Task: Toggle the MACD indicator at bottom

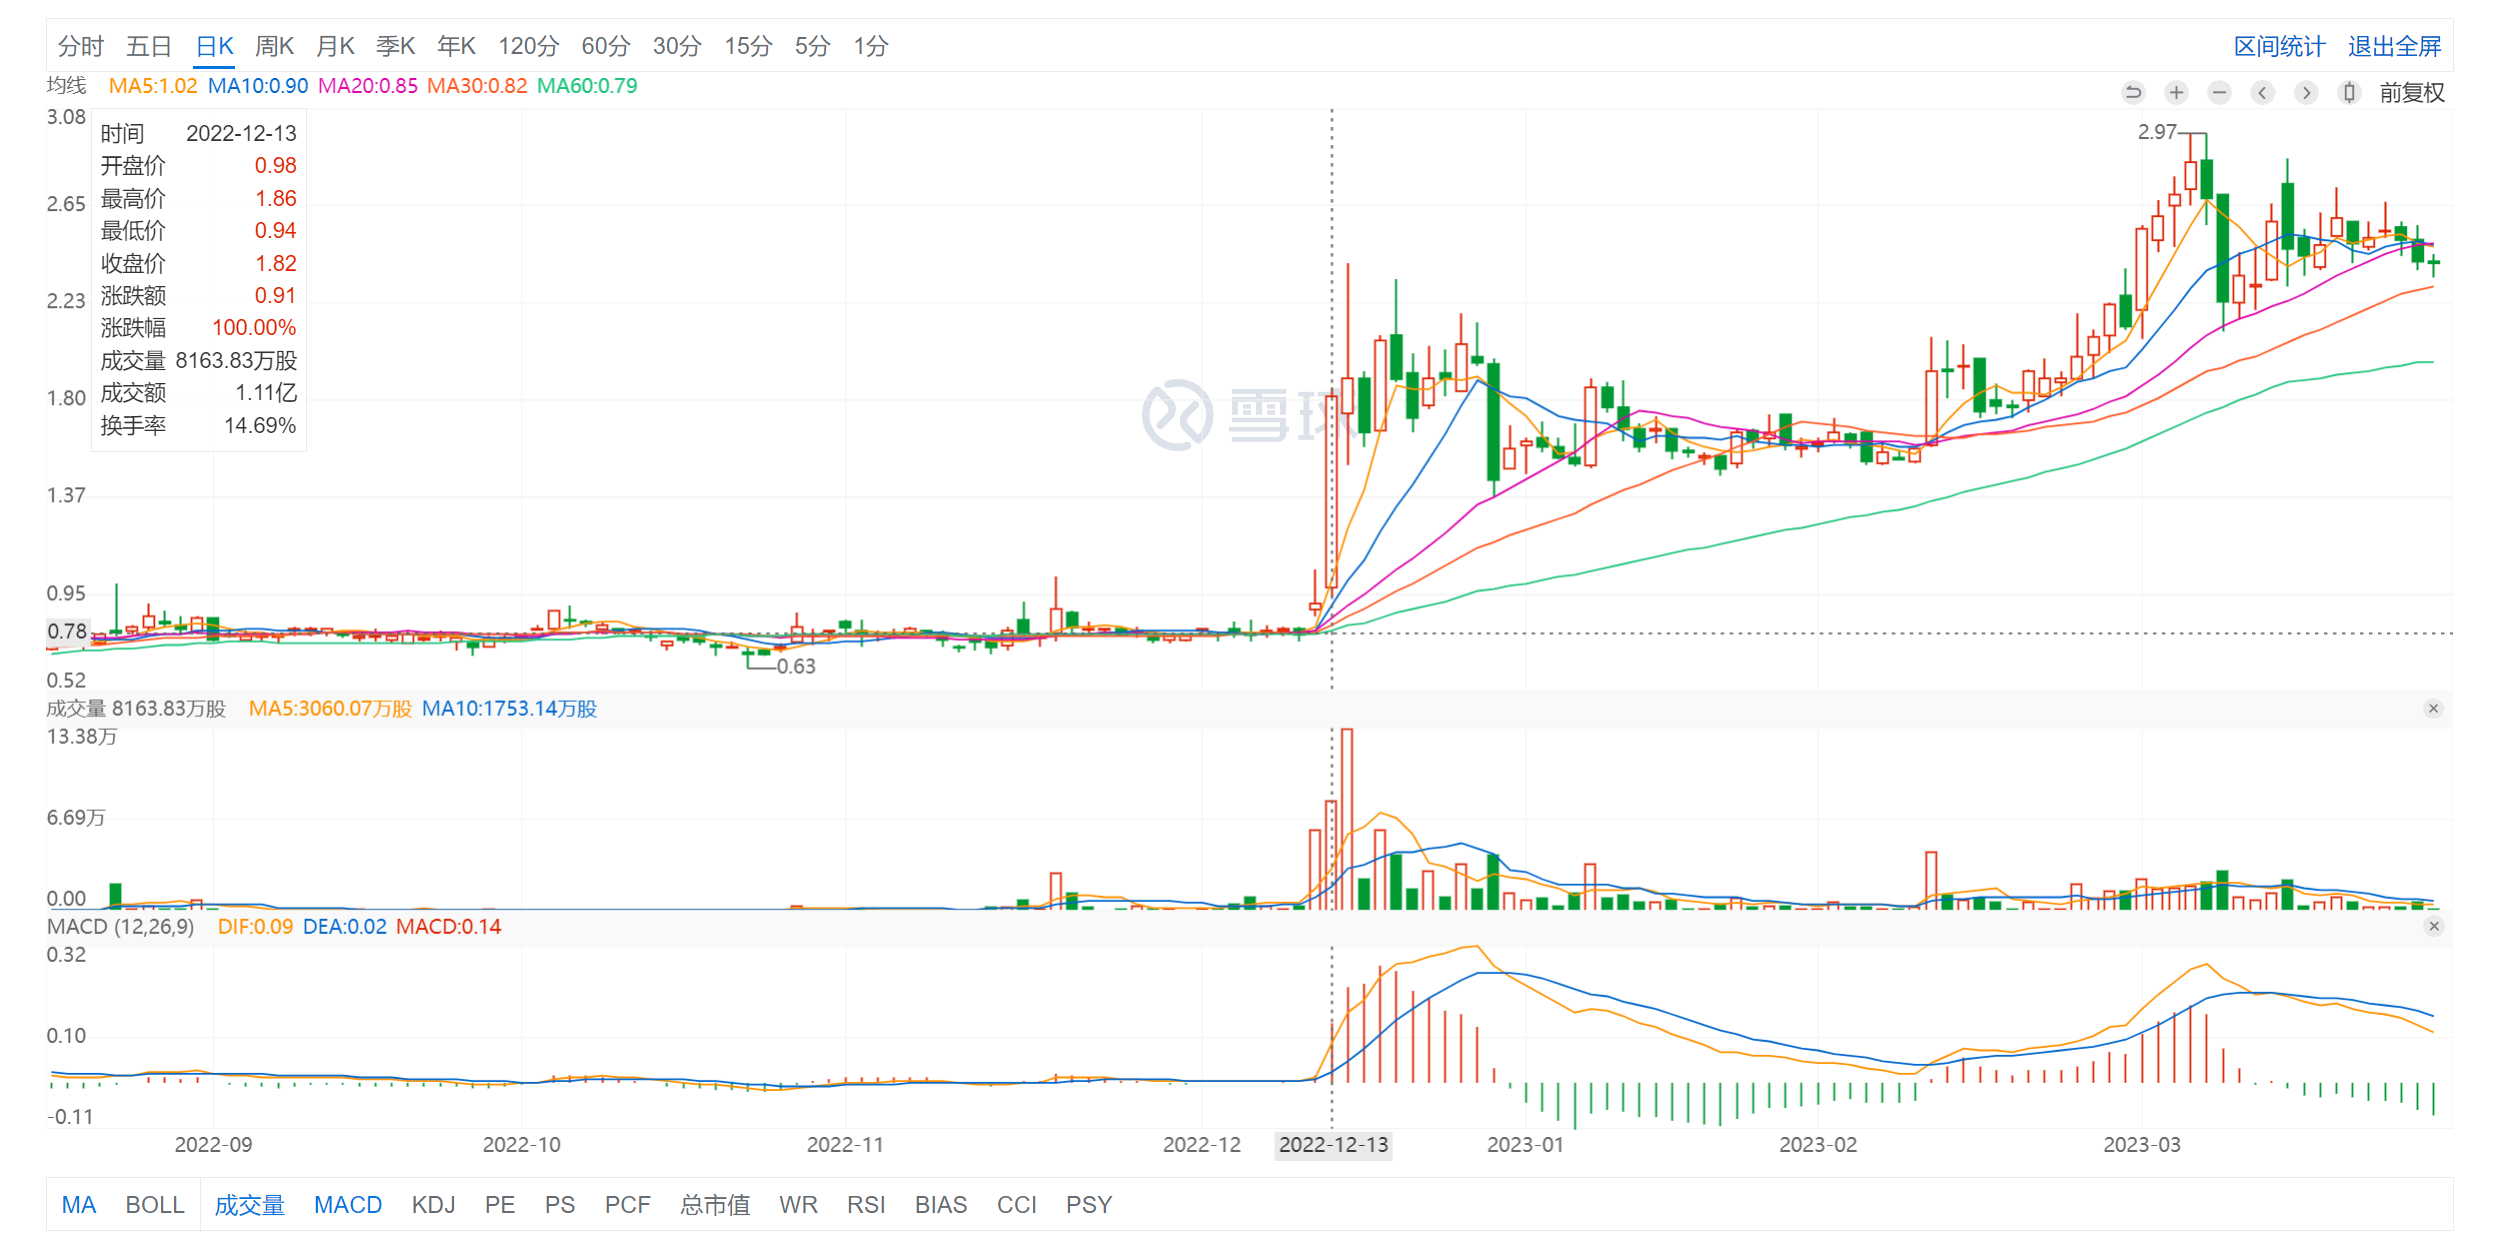Action: click(348, 1205)
